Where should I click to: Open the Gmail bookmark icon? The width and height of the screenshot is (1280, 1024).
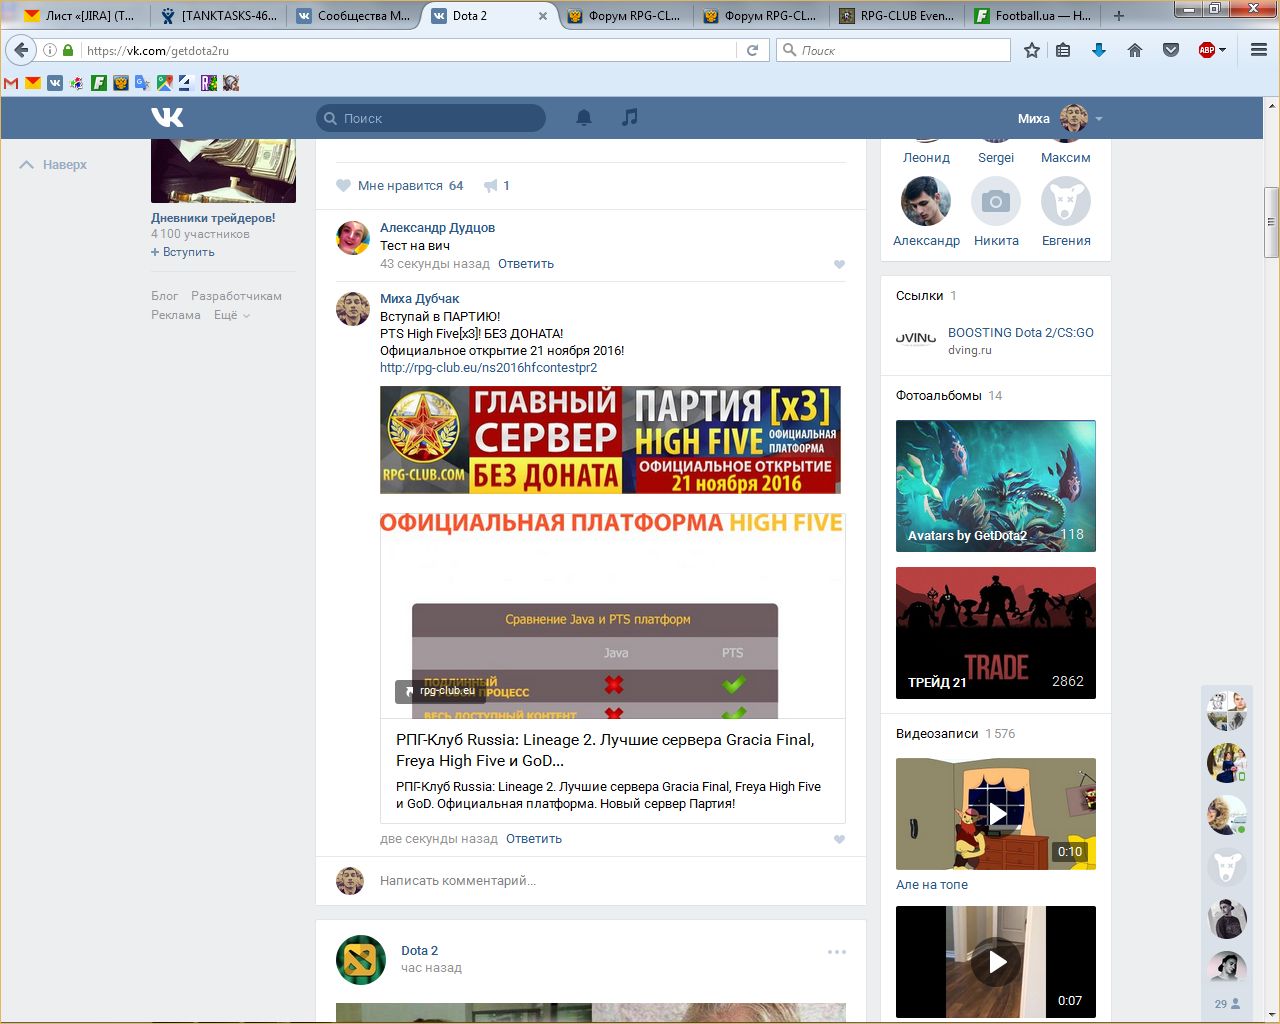(x=11, y=83)
